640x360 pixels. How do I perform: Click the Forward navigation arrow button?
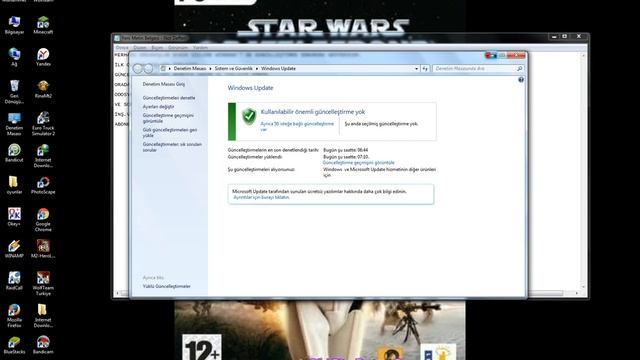149,69
